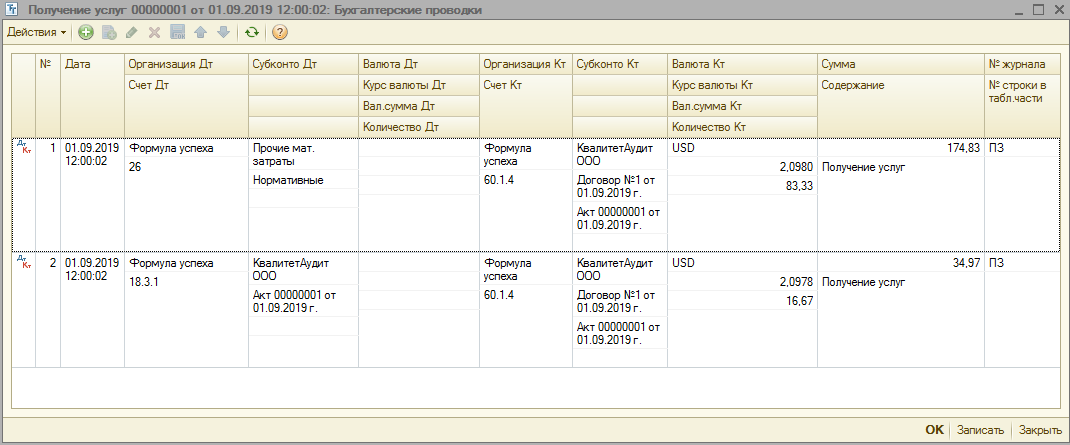Image resolution: width=1070 pixels, height=445 pixels.
Task: Click the Закрыть button
Action: [1040, 430]
